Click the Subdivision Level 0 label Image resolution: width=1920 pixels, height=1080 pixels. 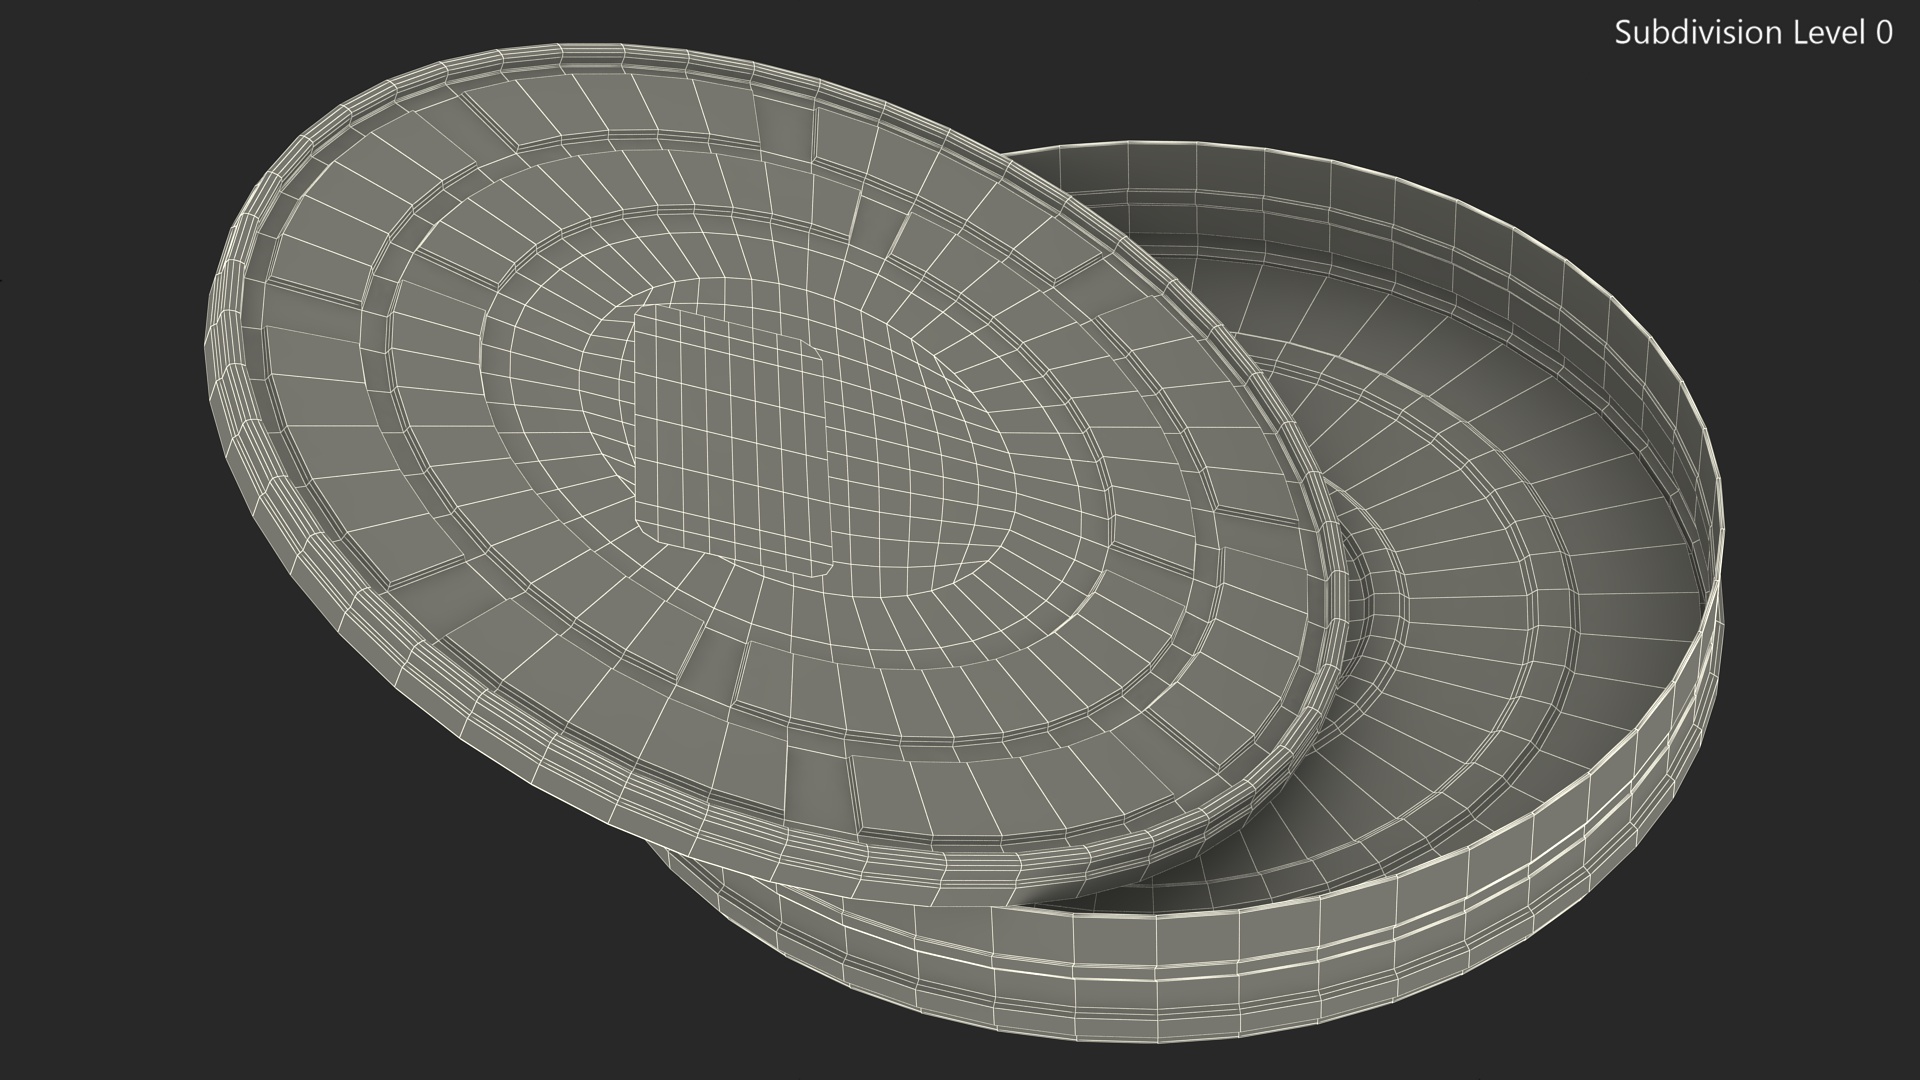pos(1752,33)
